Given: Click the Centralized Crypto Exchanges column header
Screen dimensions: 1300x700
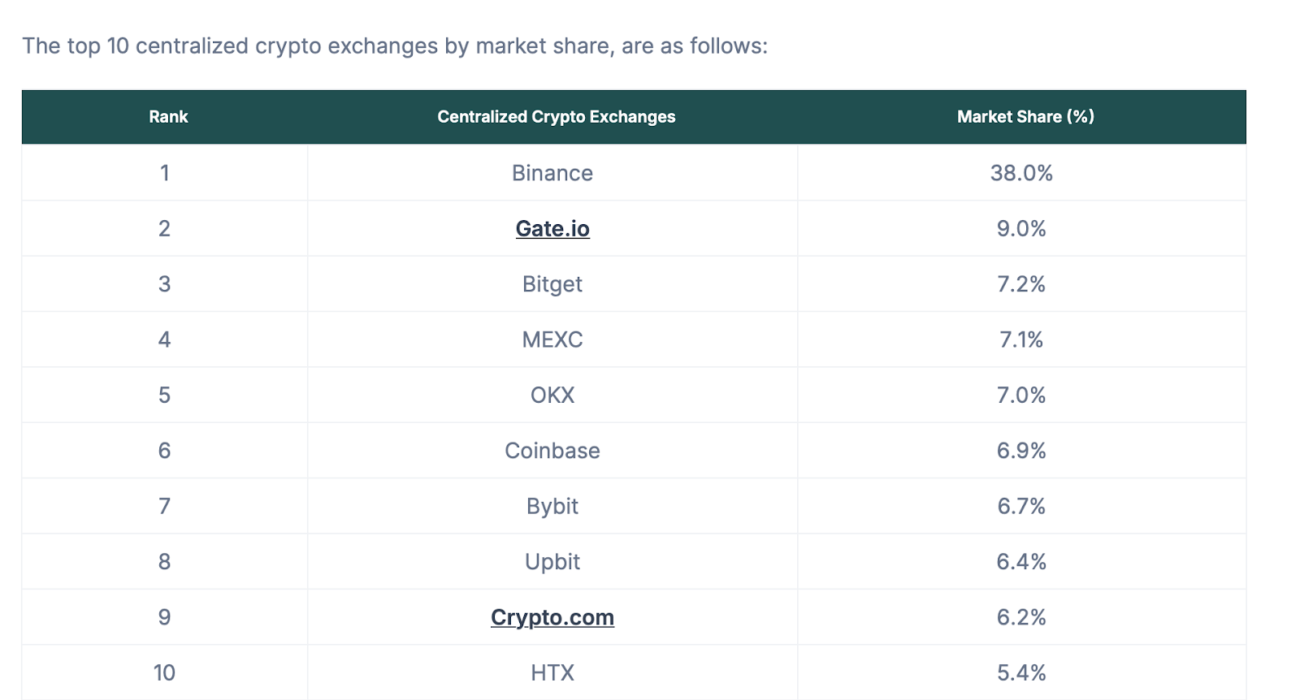Looking at the screenshot, I should tap(556, 117).
